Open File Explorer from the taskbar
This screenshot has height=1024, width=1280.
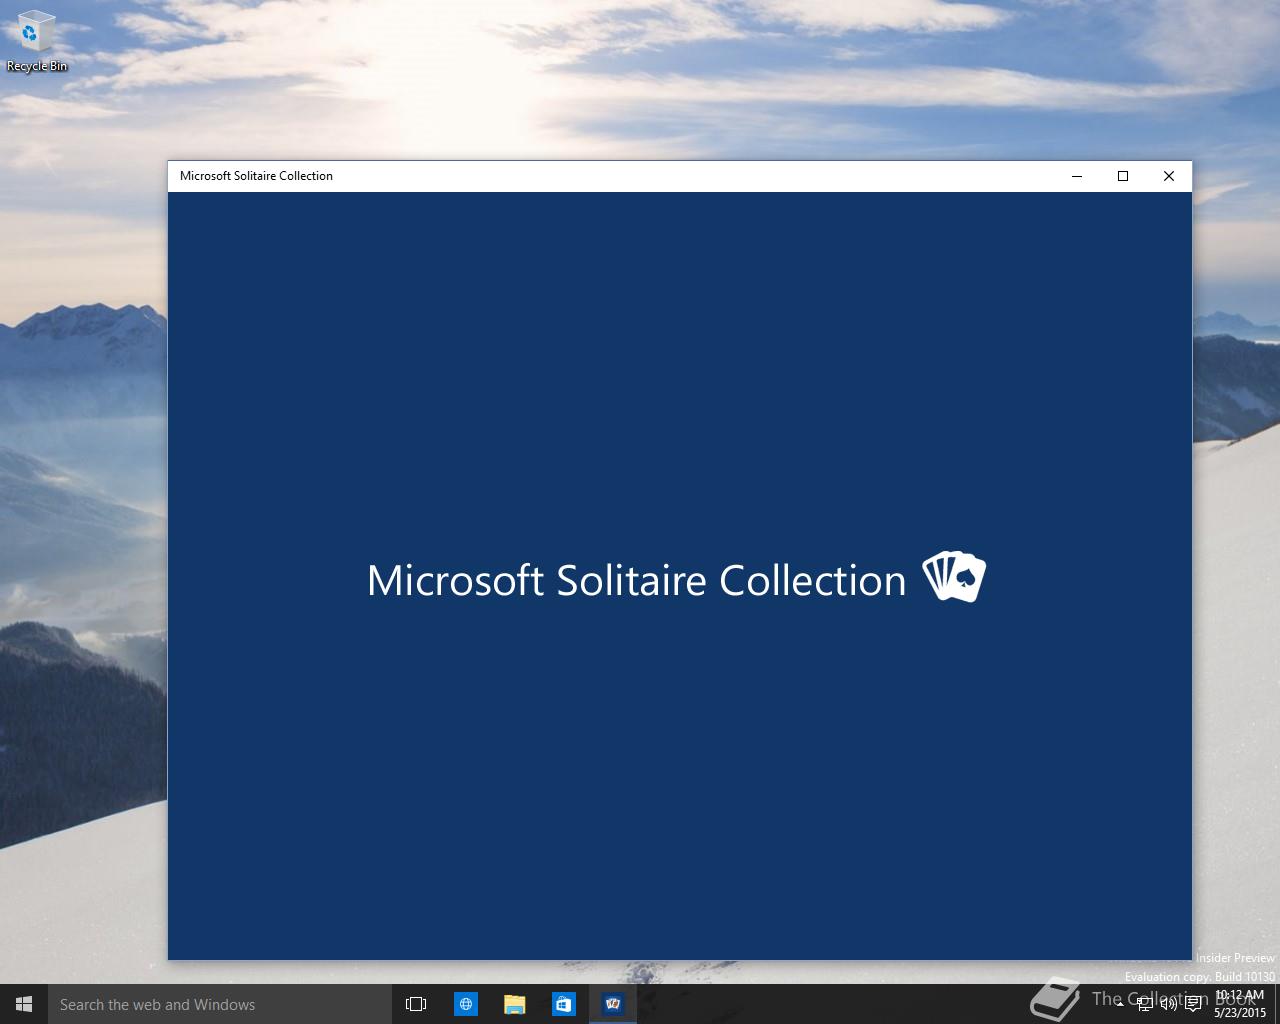click(x=514, y=1004)
